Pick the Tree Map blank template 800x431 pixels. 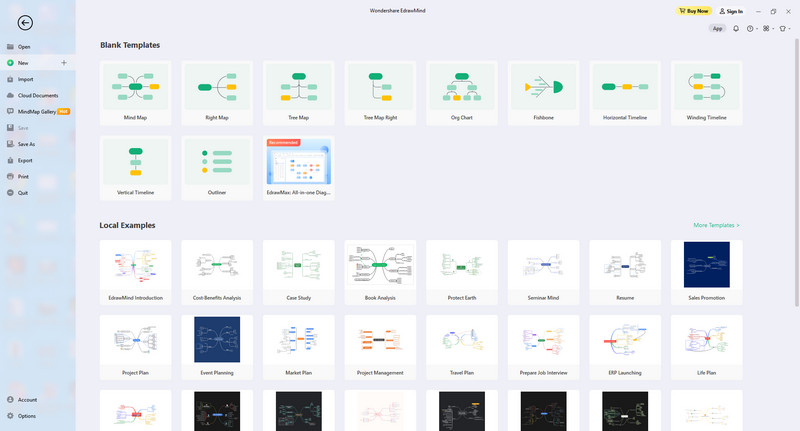[298, 93]
